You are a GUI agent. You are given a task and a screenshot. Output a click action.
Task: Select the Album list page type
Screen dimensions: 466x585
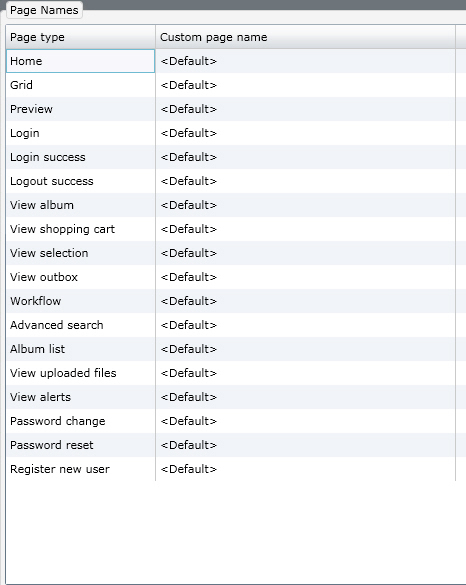81,349
